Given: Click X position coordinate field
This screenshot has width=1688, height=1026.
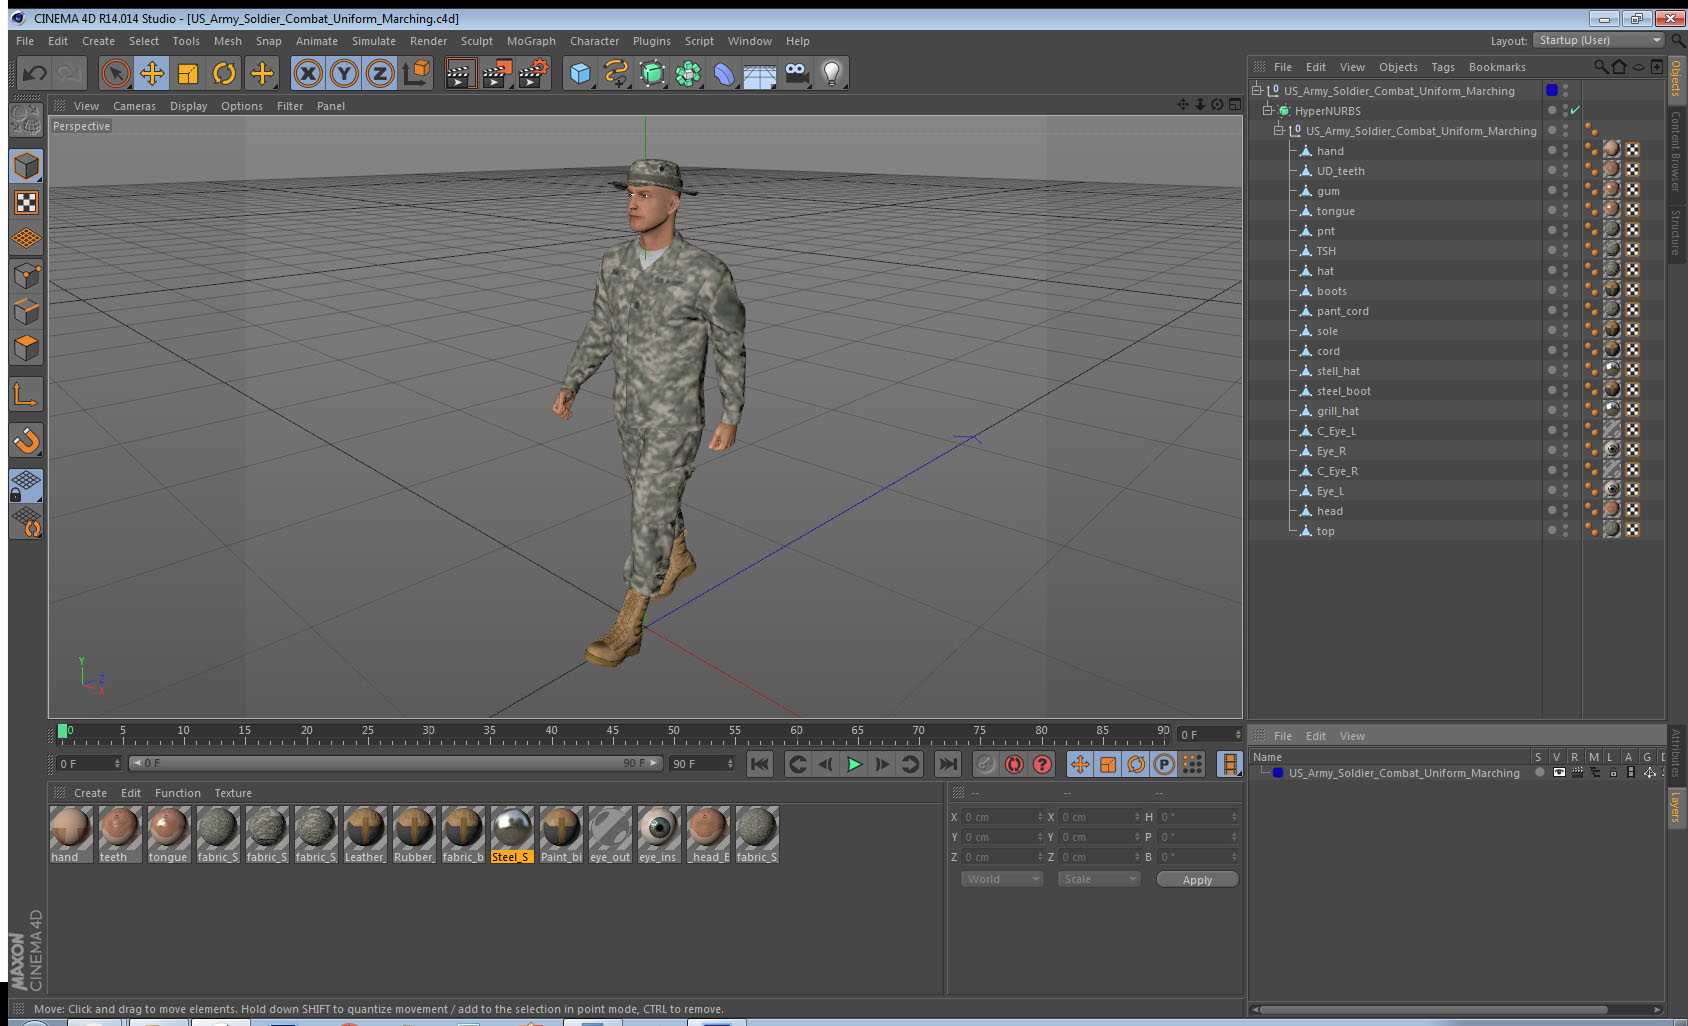Looking at the screenshot, I should coord(1003,817).
